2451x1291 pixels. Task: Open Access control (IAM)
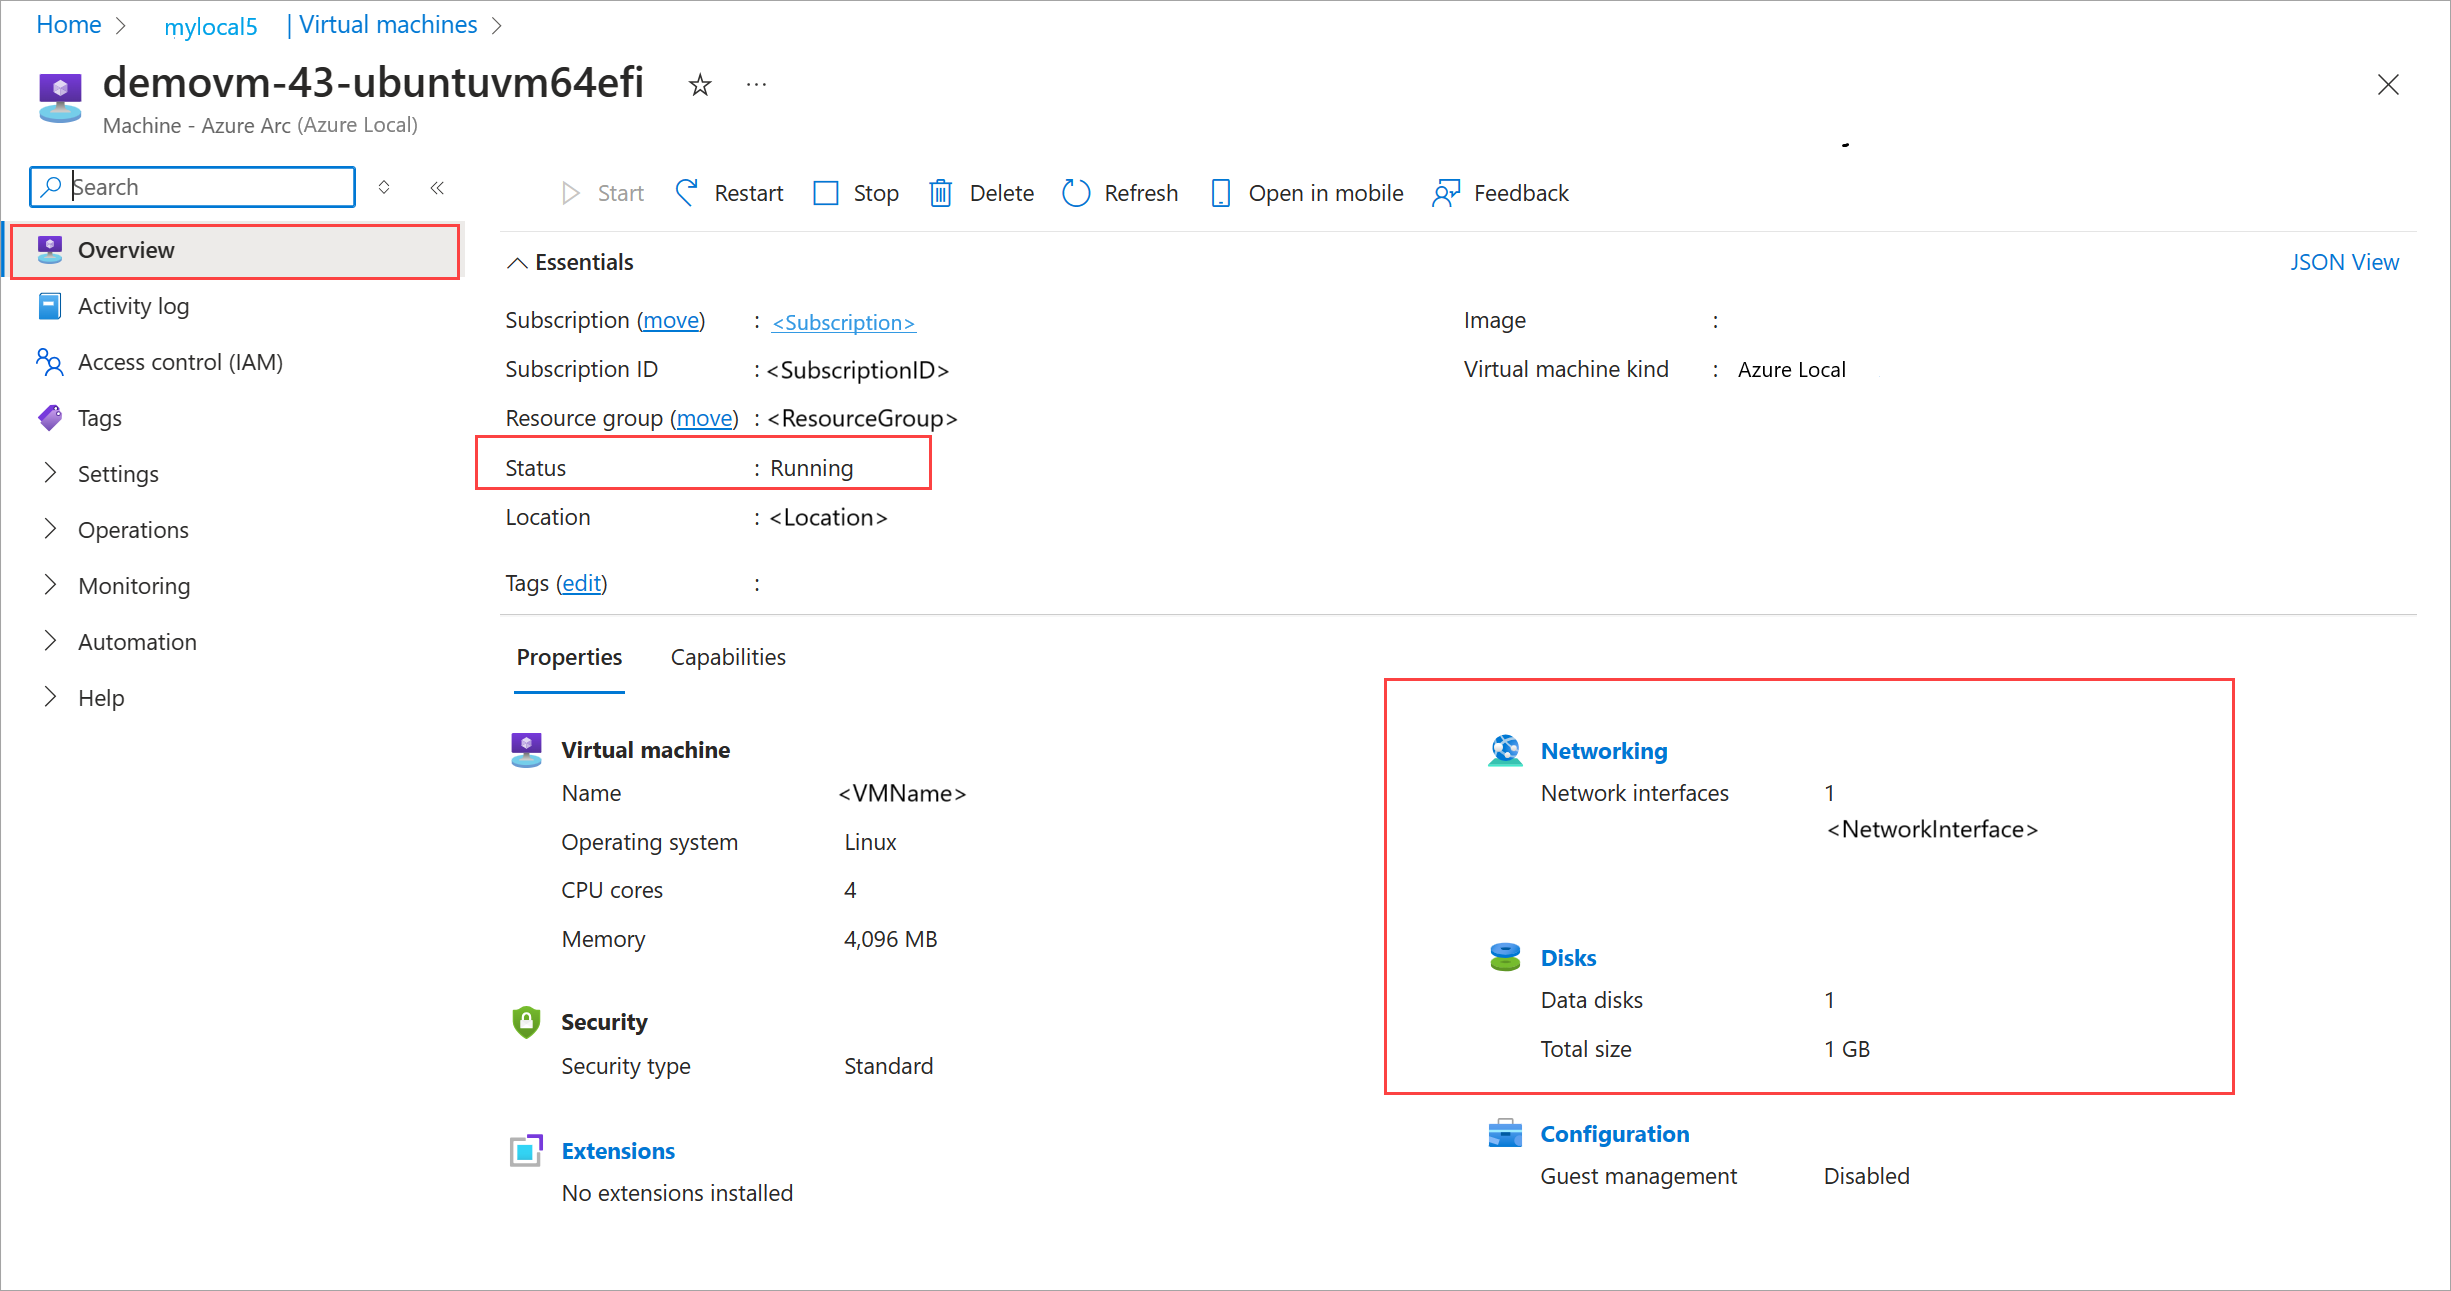pos(180,362)
